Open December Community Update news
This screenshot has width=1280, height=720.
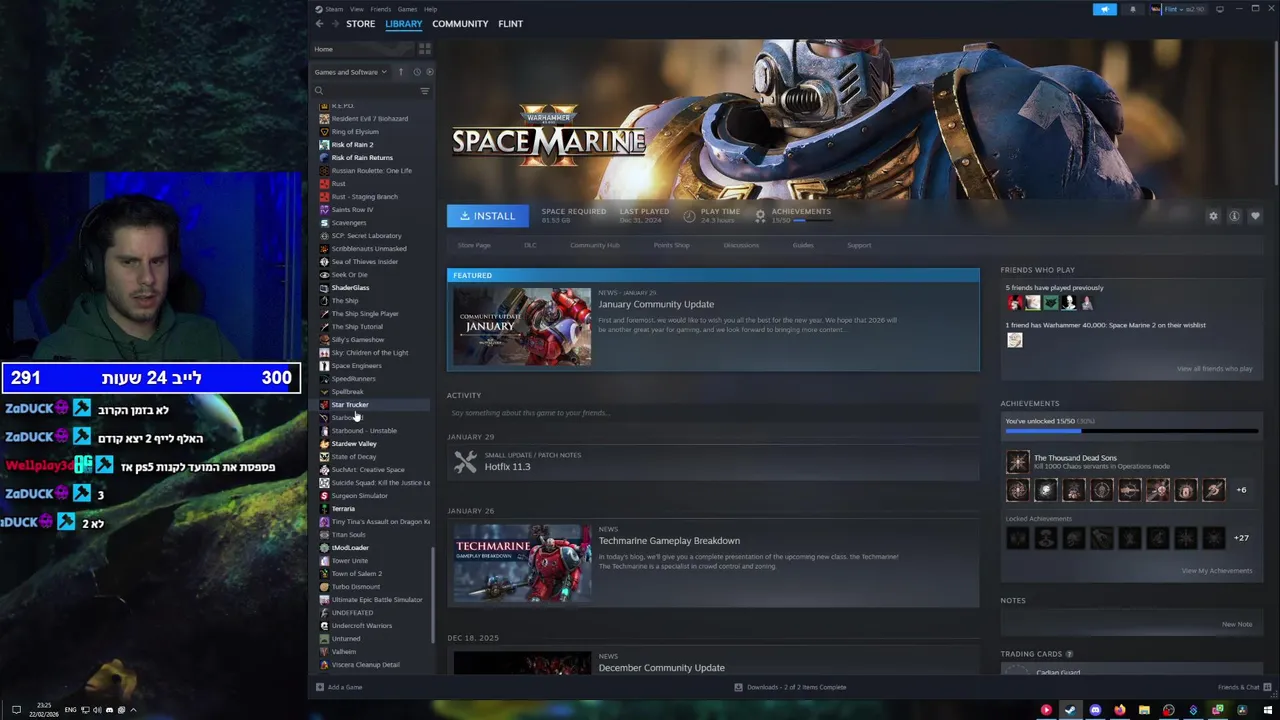[662, 668]
